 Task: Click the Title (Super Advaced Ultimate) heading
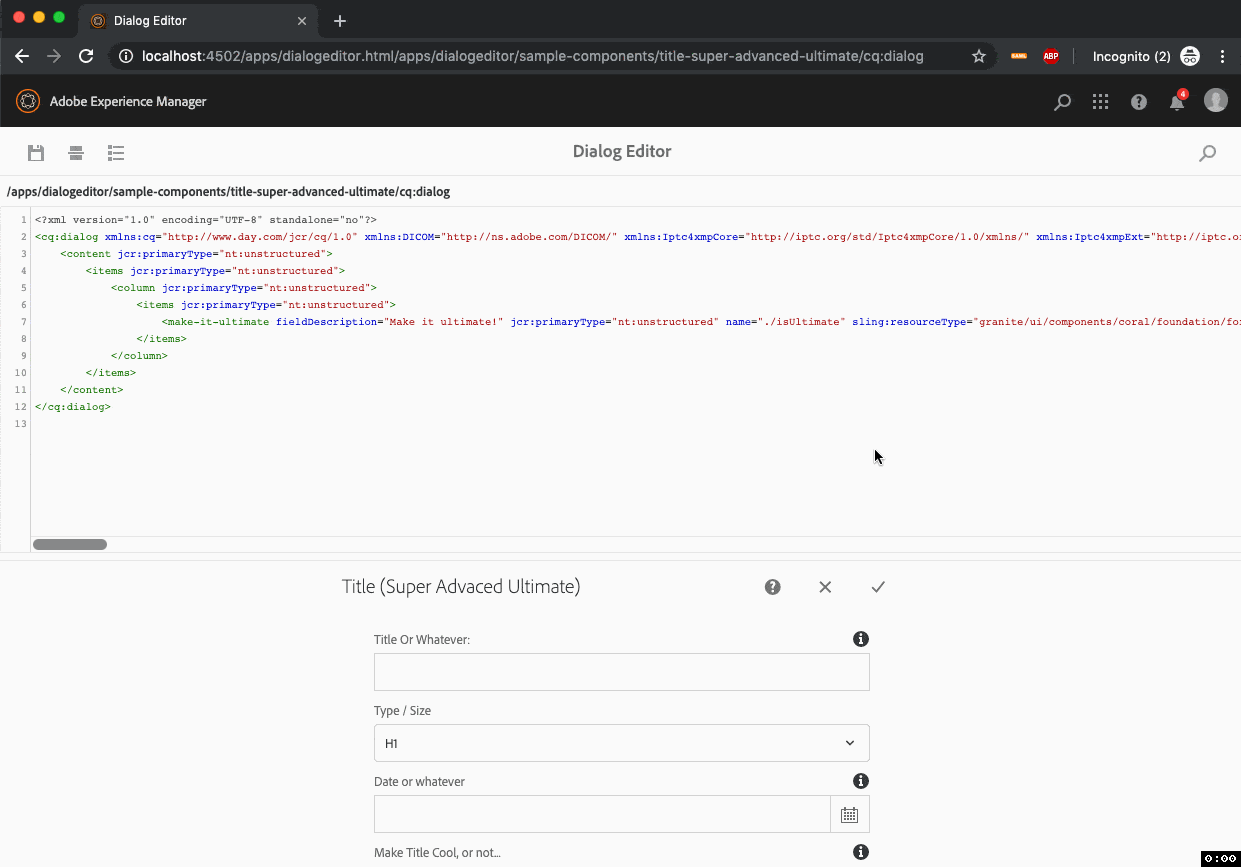click(x=461, y=587)
